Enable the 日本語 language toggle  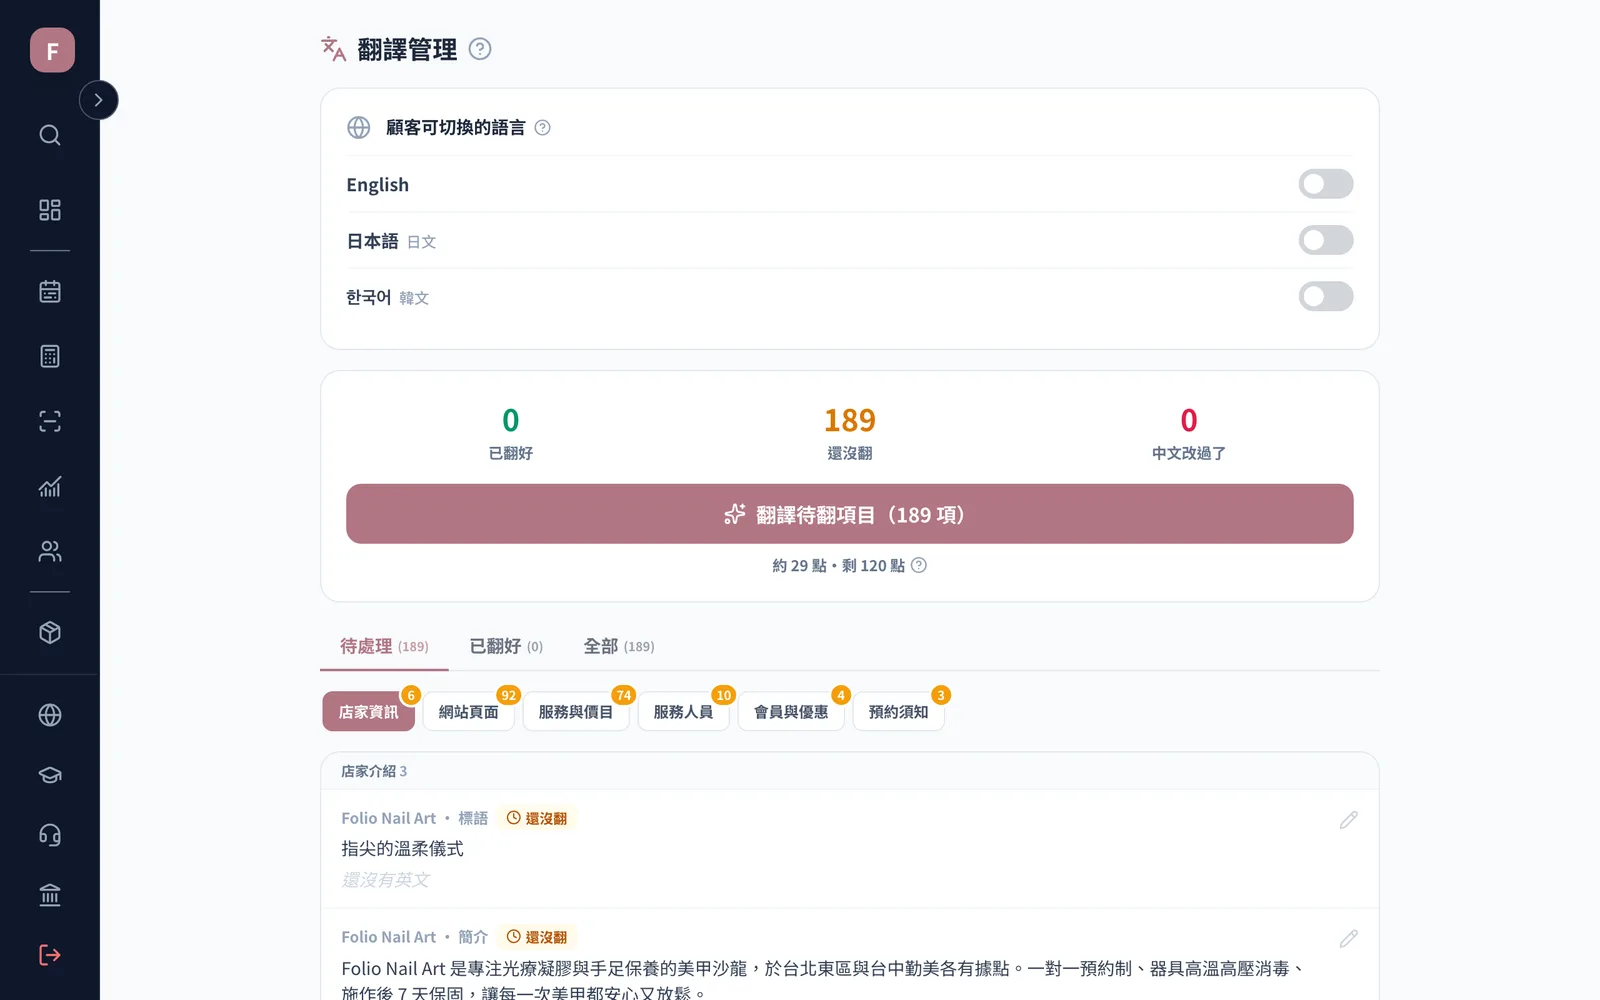pos(1326,240)
